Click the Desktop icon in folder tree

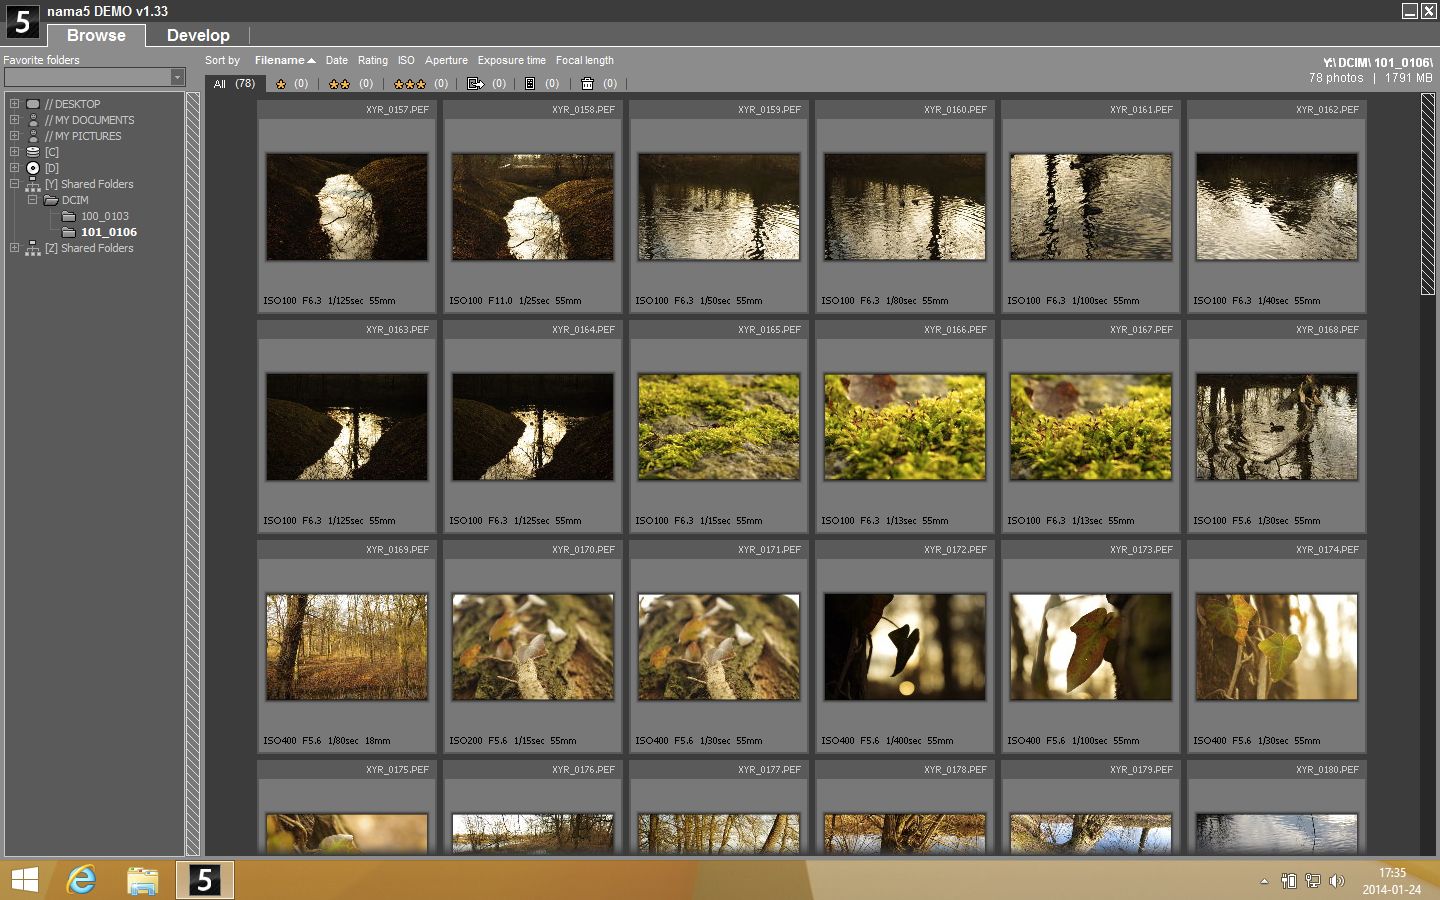click(33, 104)
